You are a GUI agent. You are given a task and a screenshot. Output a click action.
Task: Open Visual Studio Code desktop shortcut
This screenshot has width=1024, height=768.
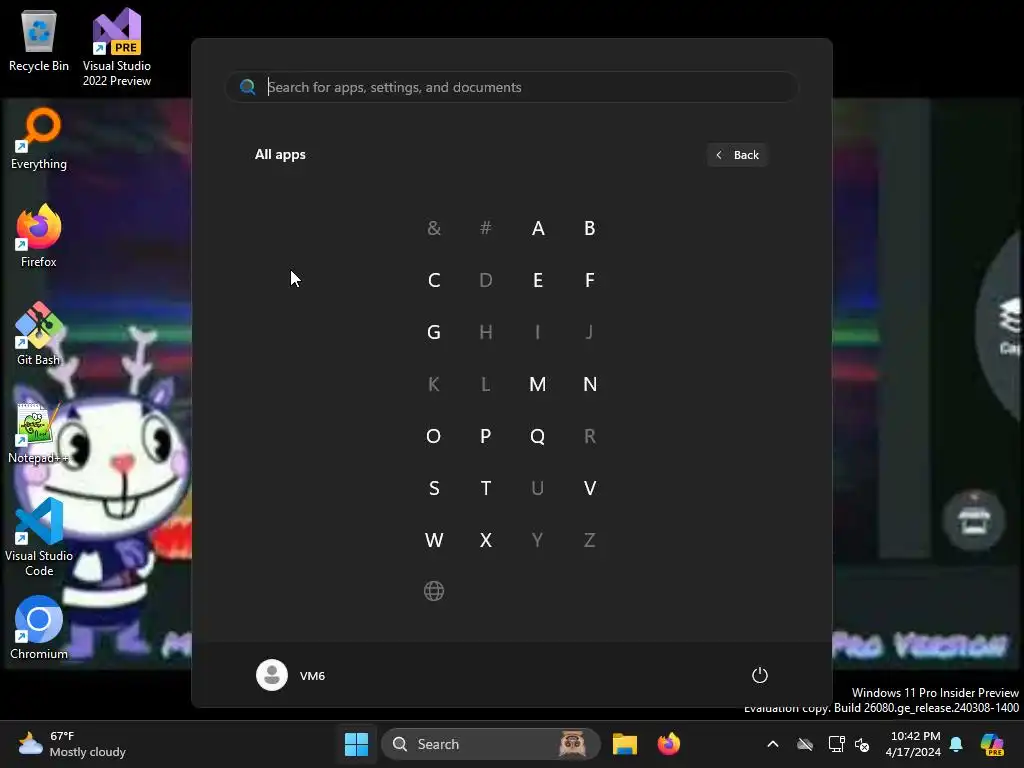pyautogui.click(x=39, y=537)
